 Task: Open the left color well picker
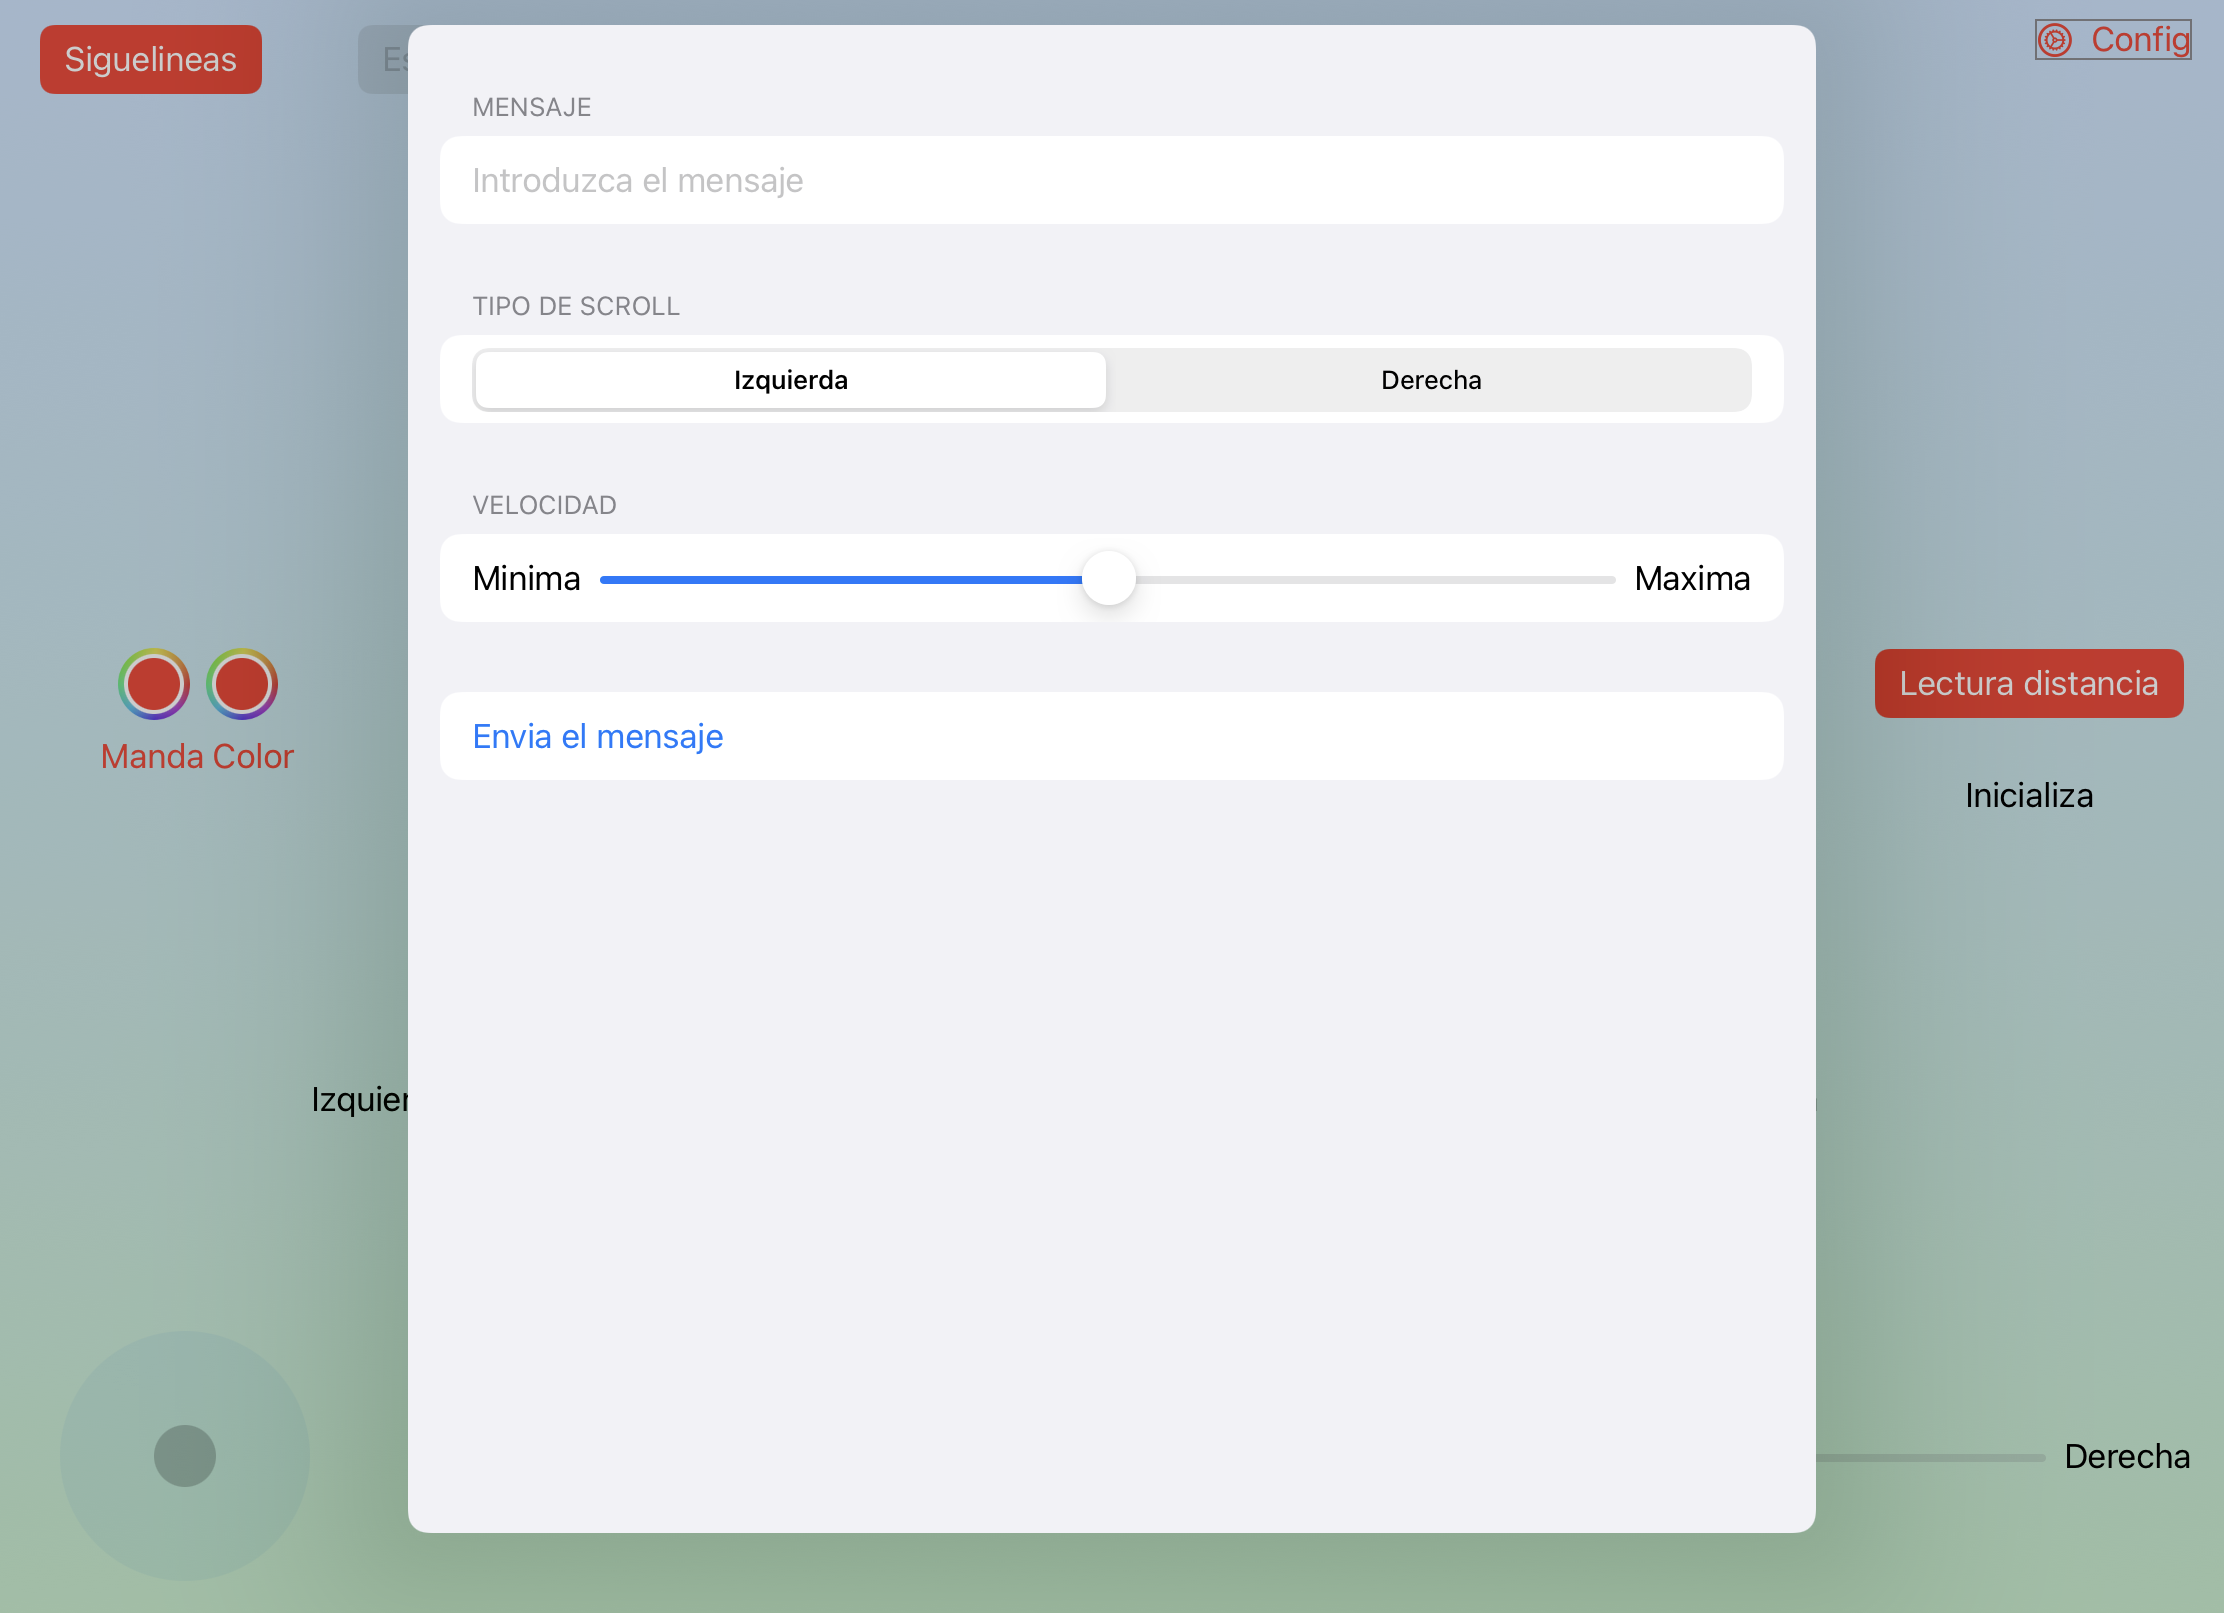point(154,684)
